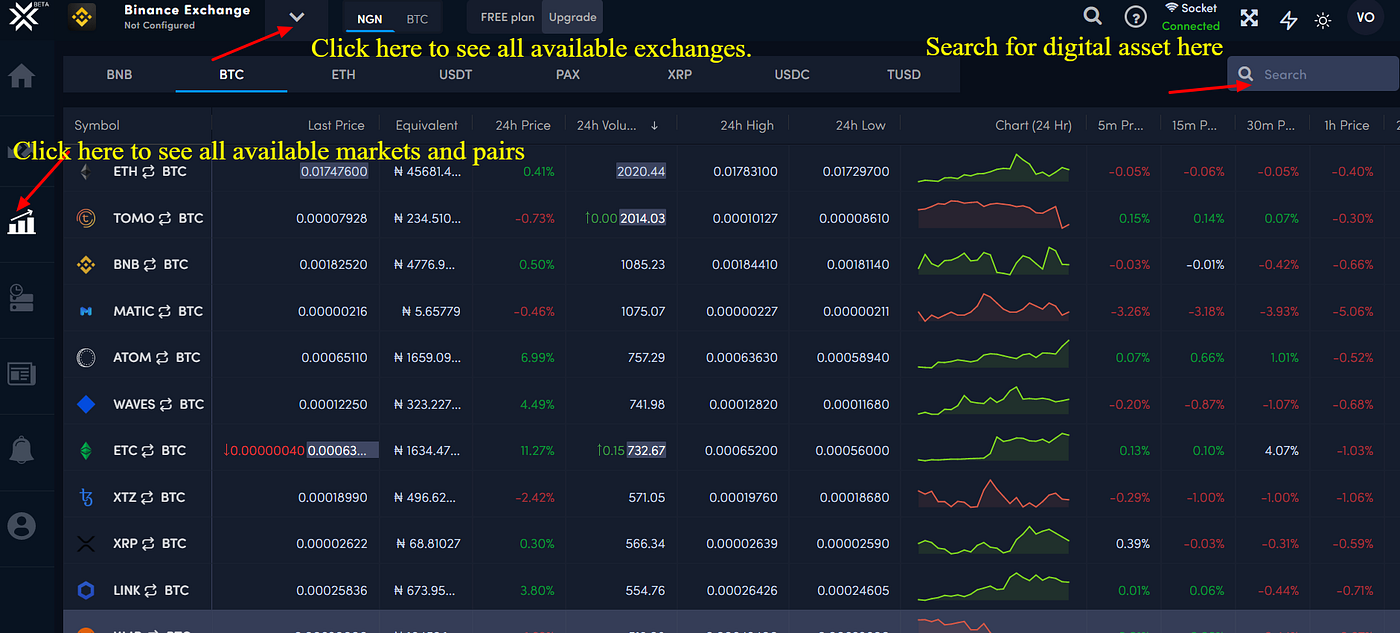The width and height of the screenshot is (1400, 633).
Task: Click the BNB coin icon in BNB row
Action: [x=86, y=265]
